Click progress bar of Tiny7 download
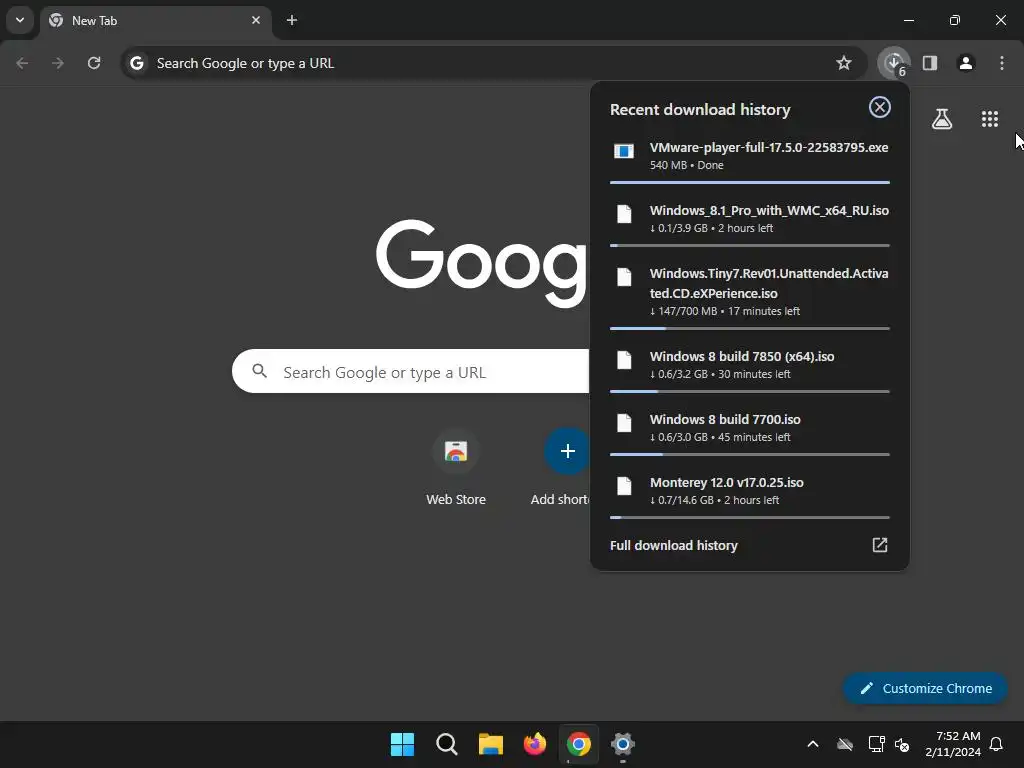Screen dimensions: 1024x768 (750, 328)
